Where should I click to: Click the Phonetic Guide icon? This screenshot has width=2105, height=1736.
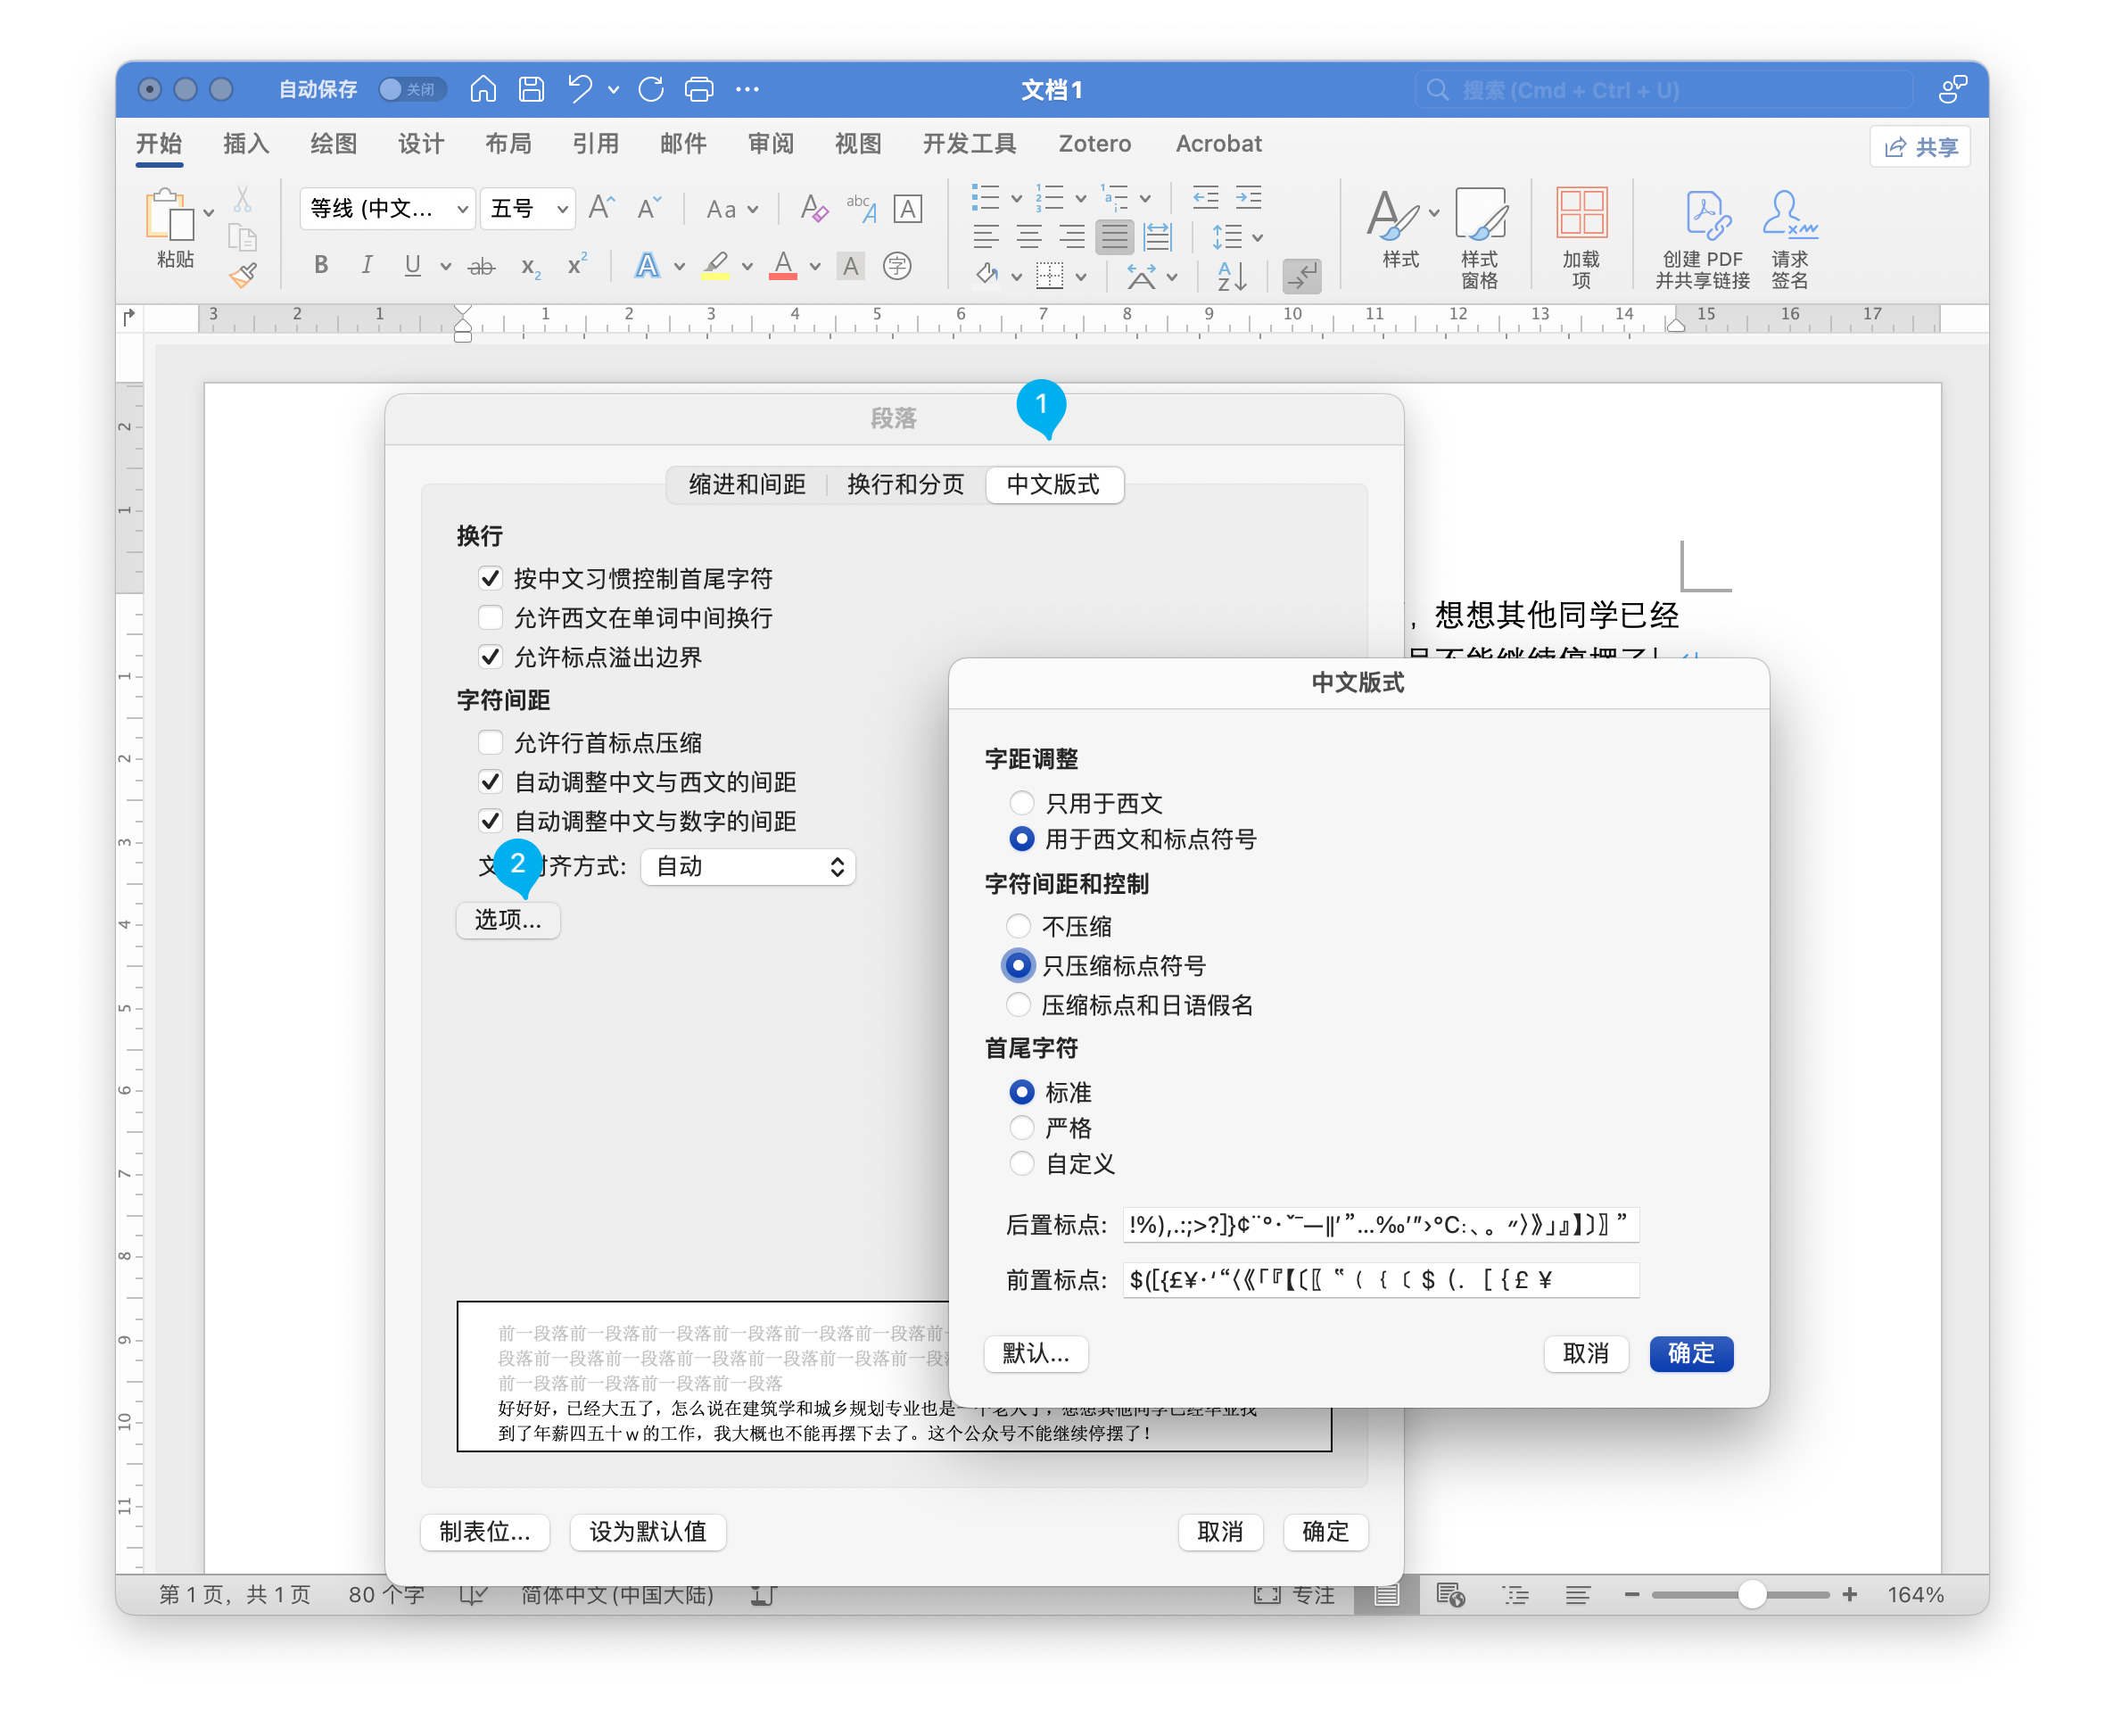(x=861, y=208)
